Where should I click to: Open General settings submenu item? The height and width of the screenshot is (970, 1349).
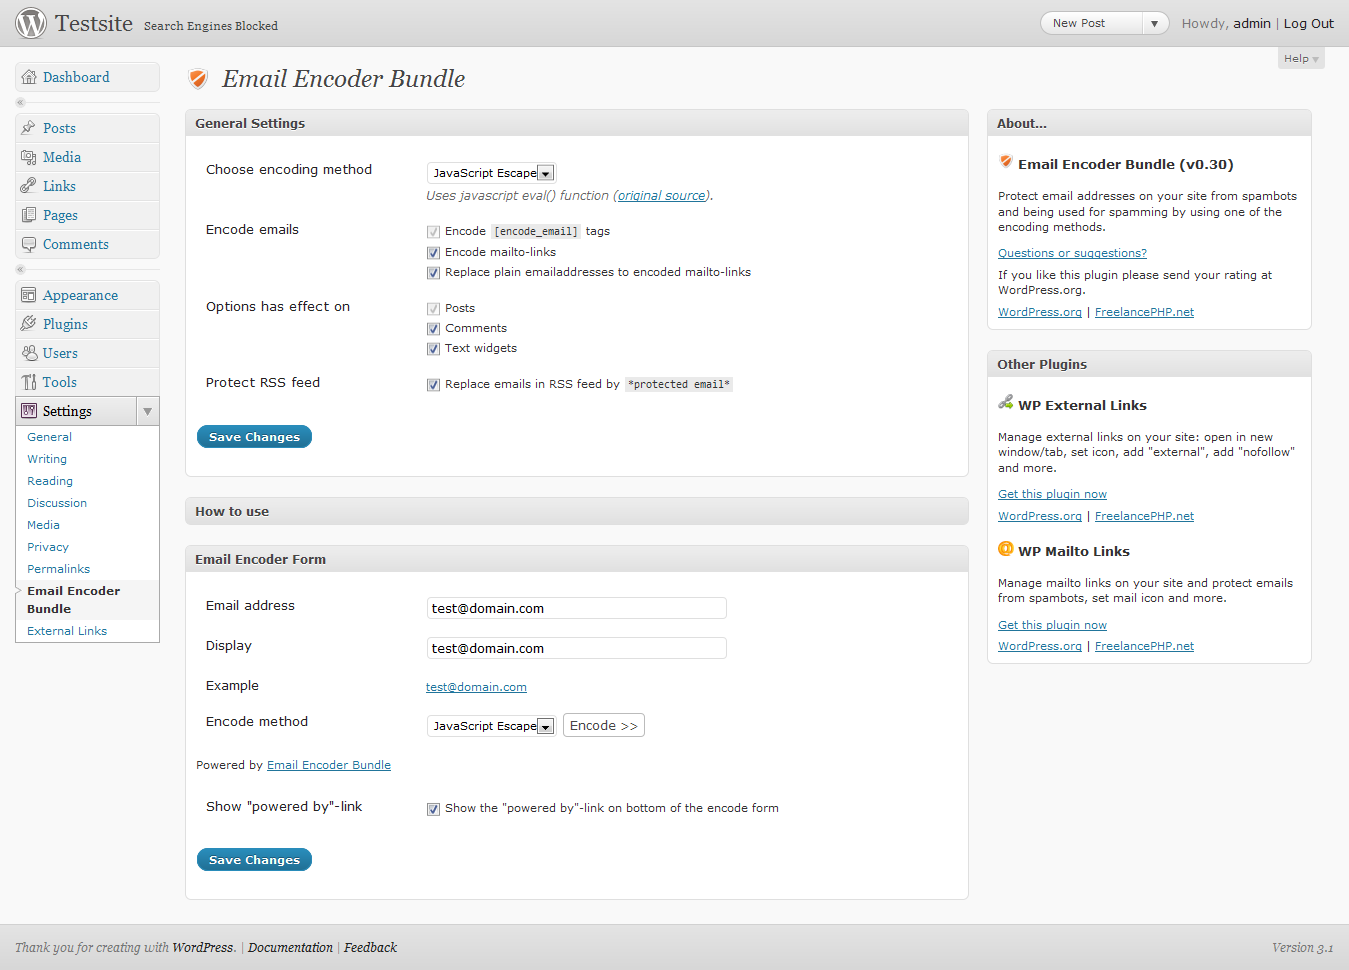point(50,437)
